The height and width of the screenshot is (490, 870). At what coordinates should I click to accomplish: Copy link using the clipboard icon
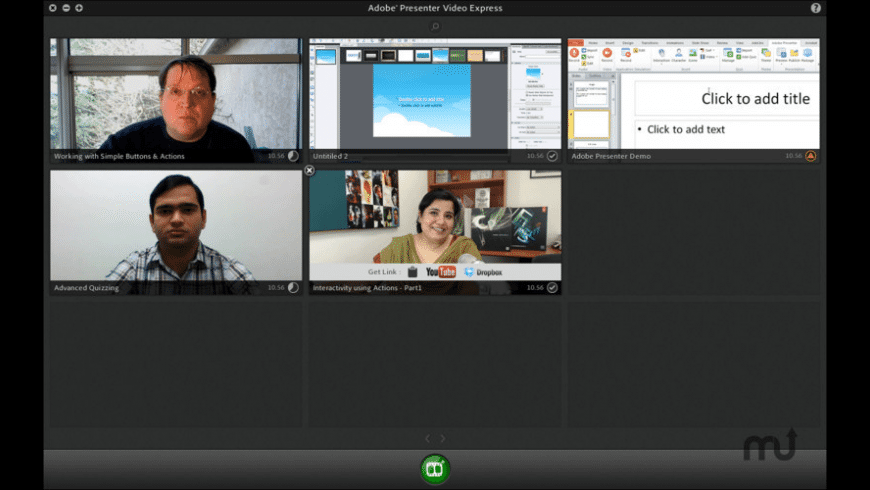pyautogui.click(x=412, y=272)
